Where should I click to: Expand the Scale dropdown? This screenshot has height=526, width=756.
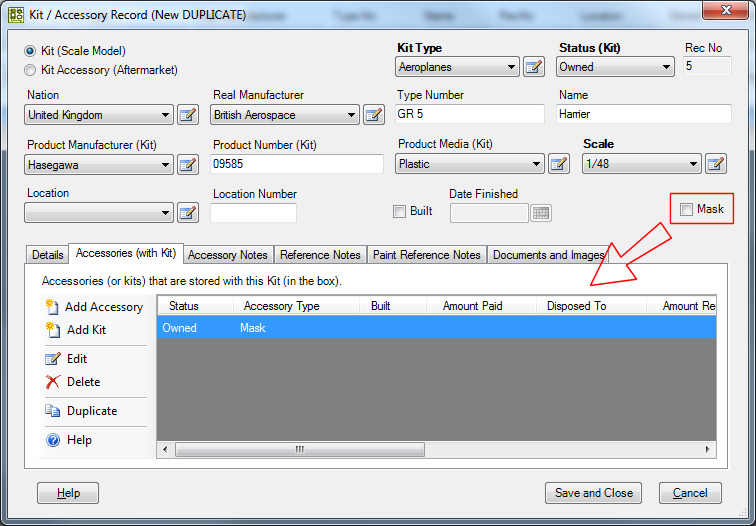click(641, 164)
